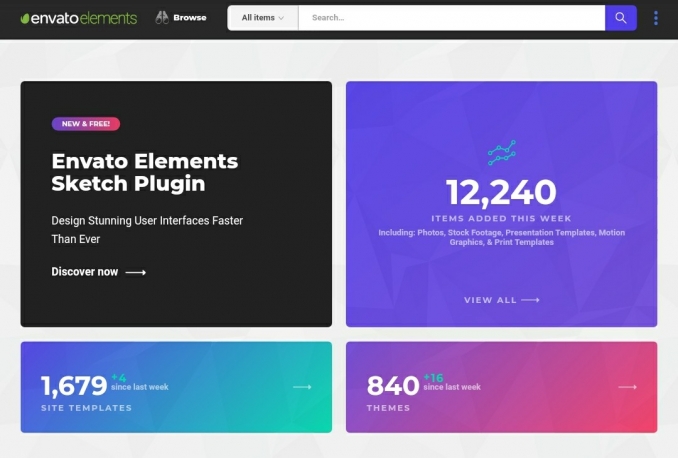Click the line chart icon above 12,240
This screenshot has width=678, height=458.
click(x=501, y=153)
